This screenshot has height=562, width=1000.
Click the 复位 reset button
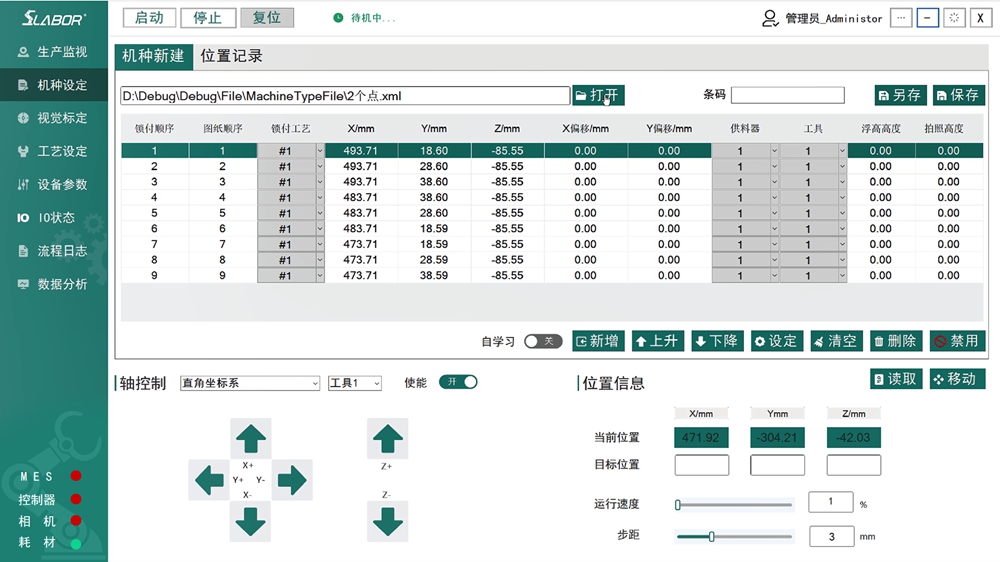(x=267, y=18)
